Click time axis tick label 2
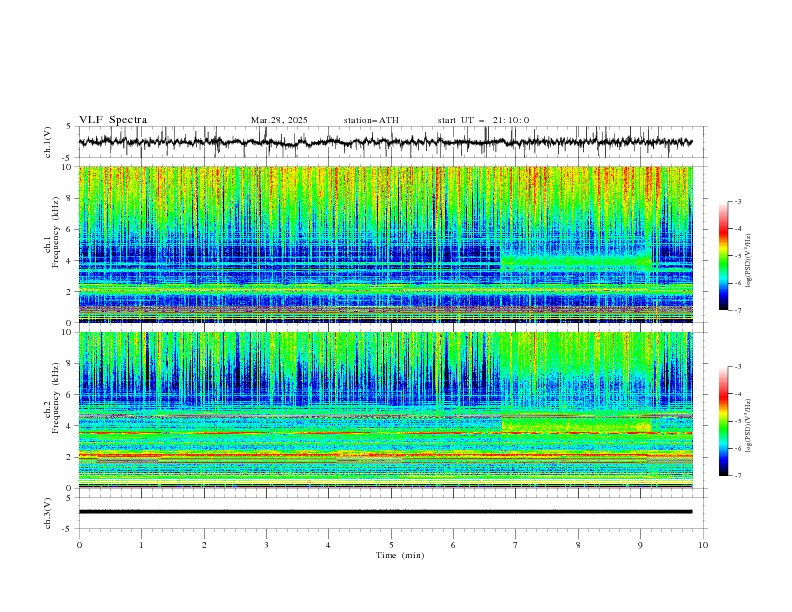The height and width of the screenshot is (612, 792). click(x=204, y=545)
